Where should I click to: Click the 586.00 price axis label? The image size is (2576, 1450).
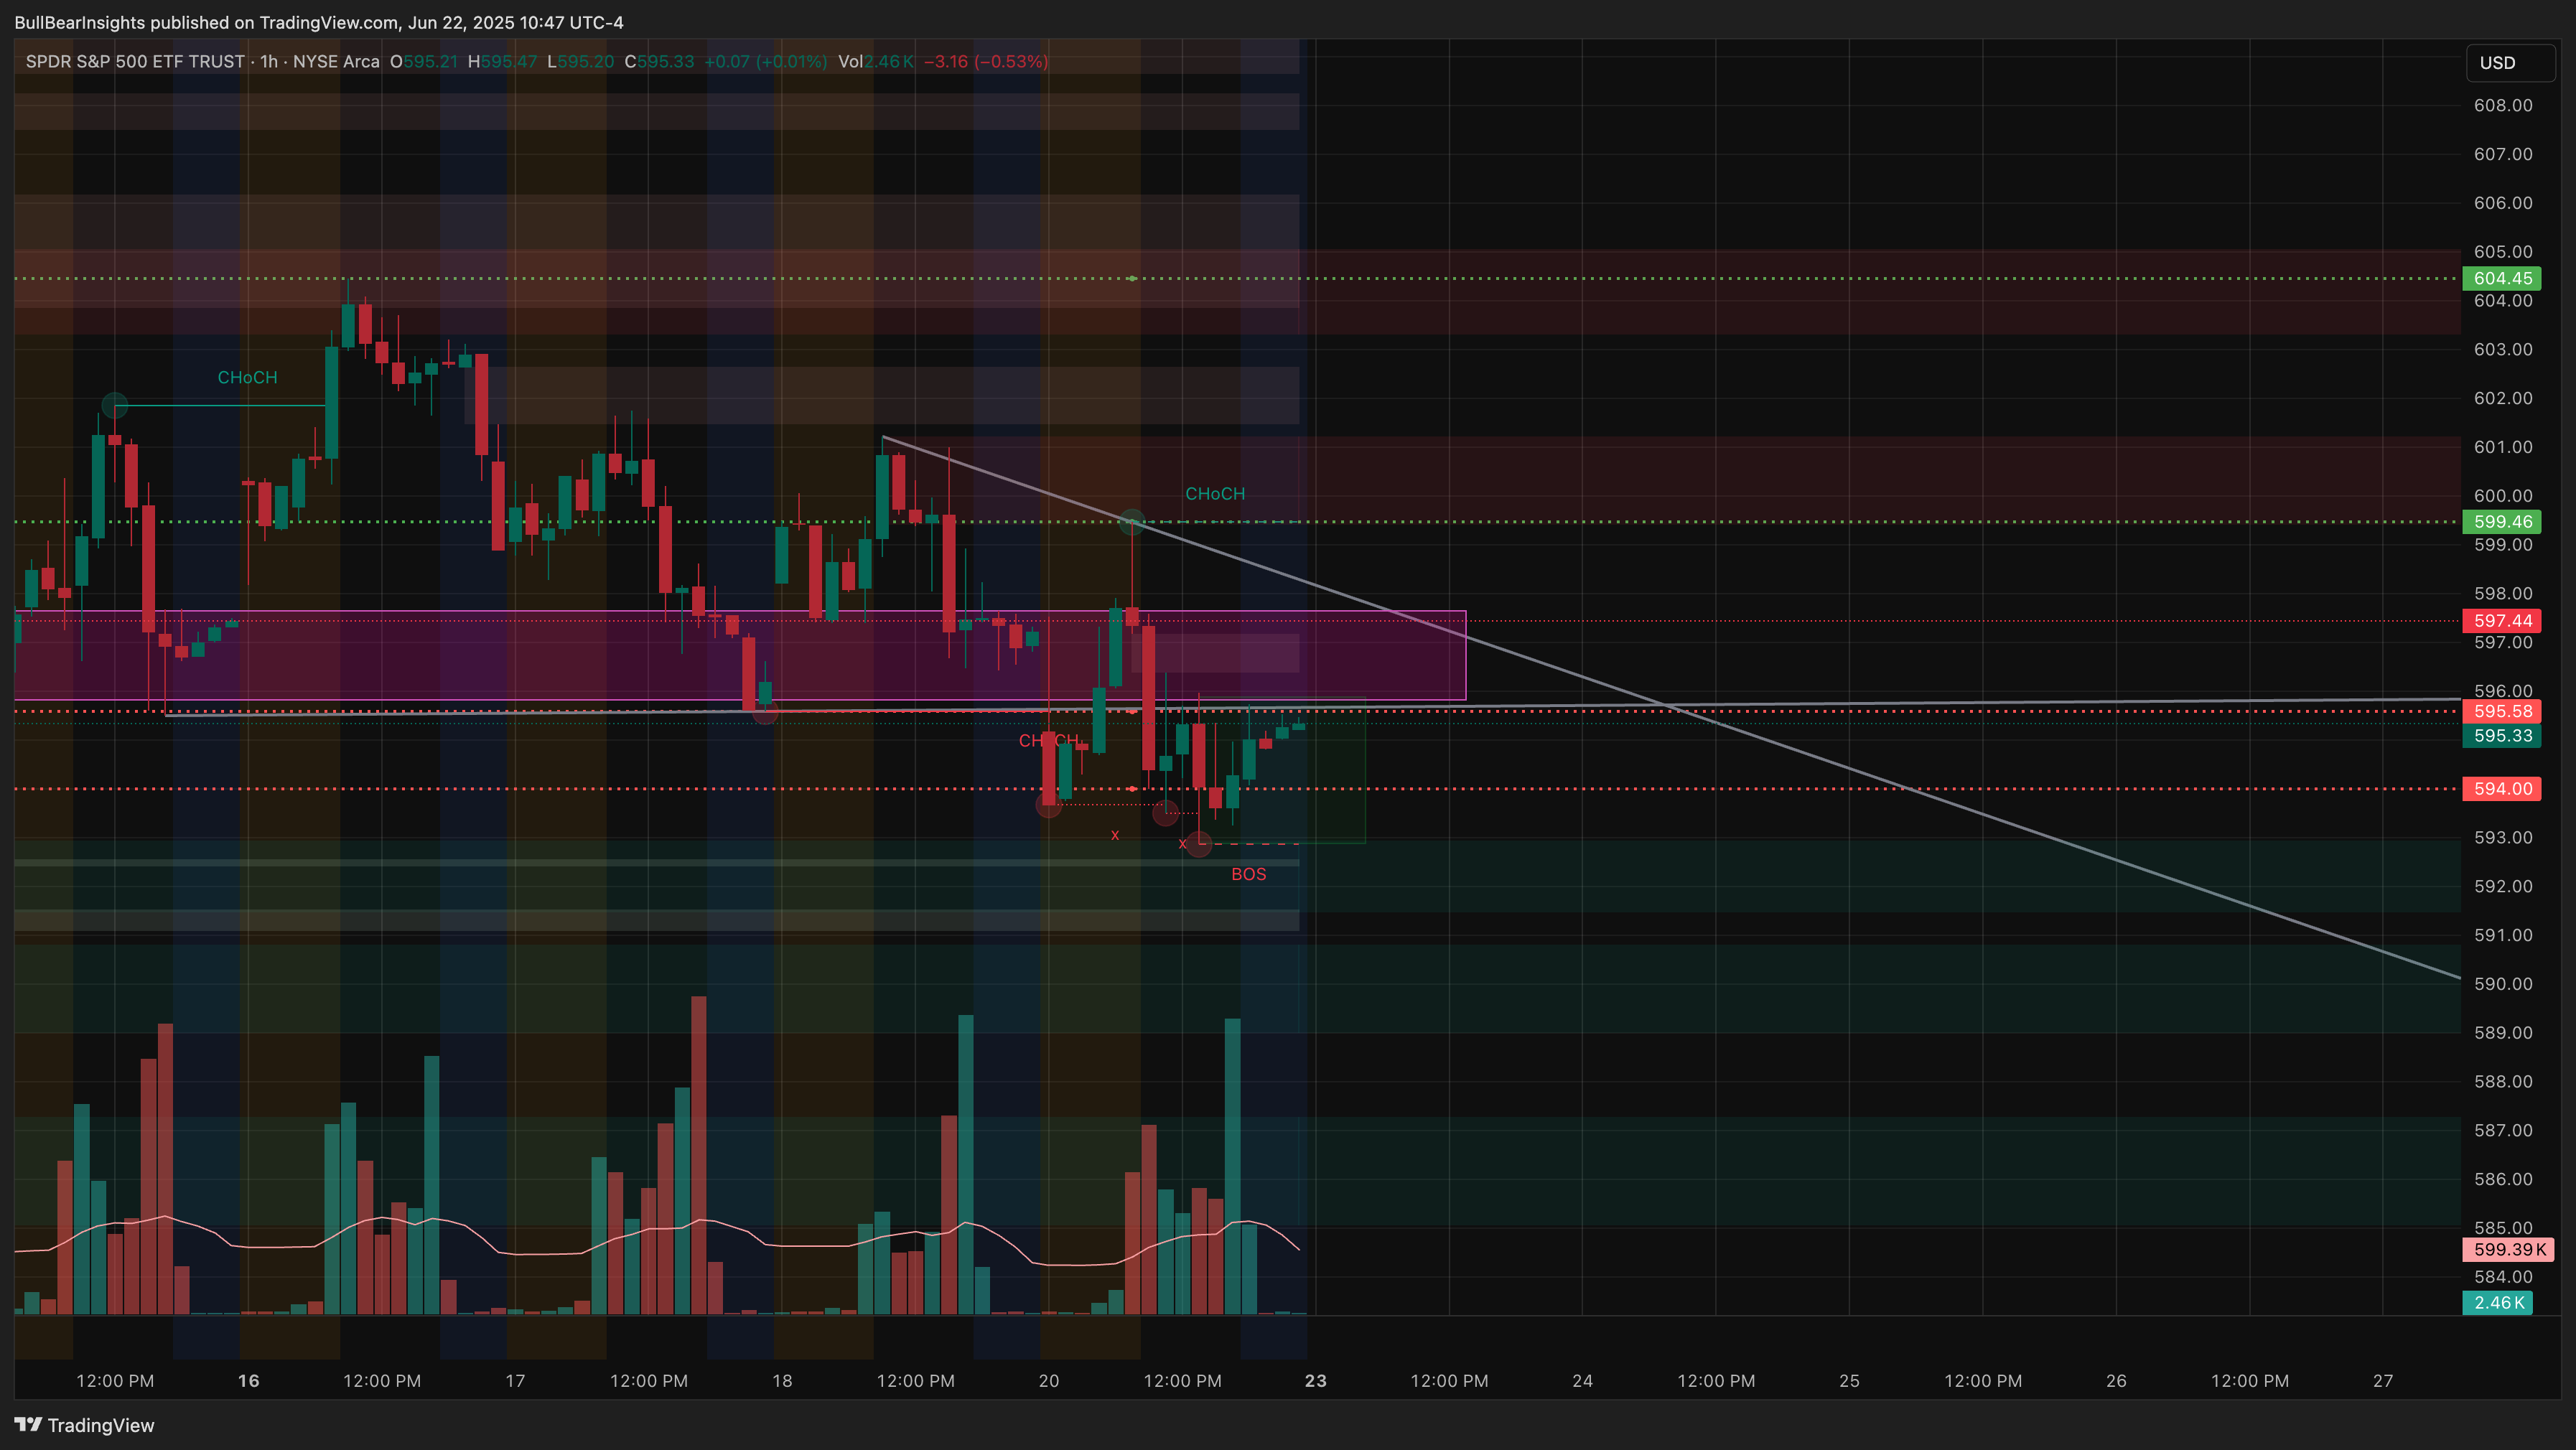[2503, 1179]
